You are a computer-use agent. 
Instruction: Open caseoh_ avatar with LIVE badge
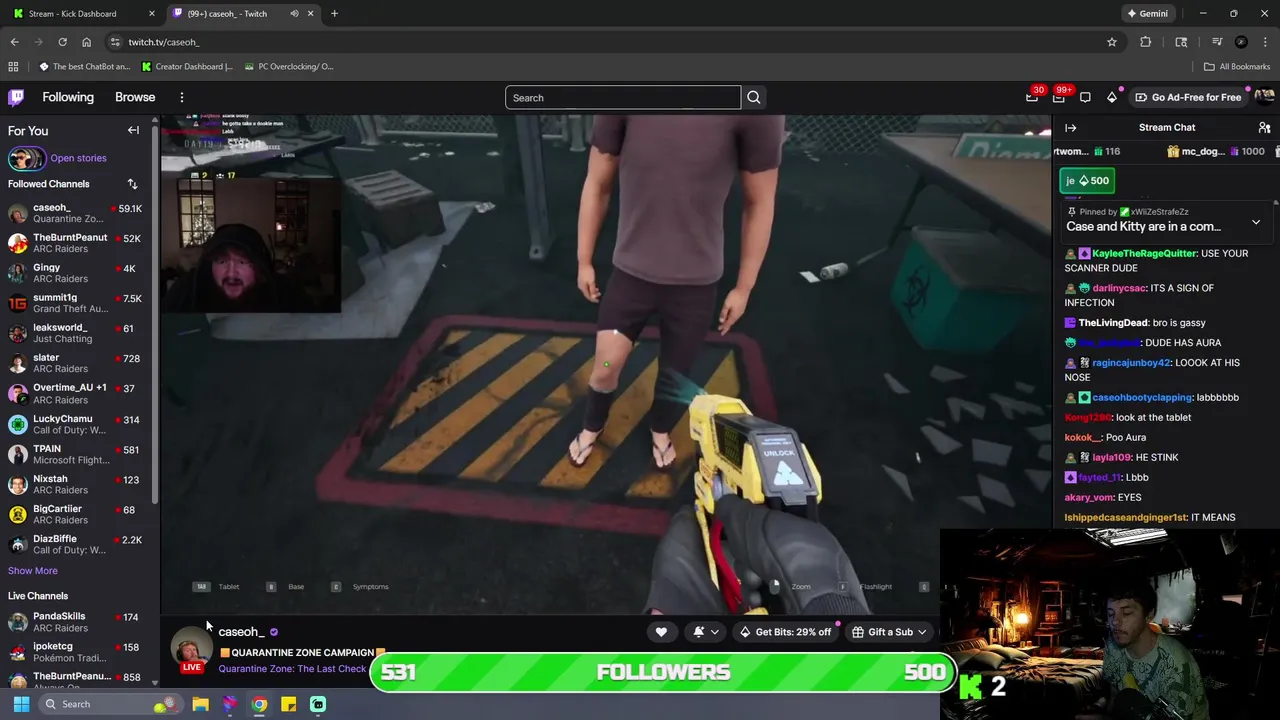pyautogui.click(x=190, y=651)
